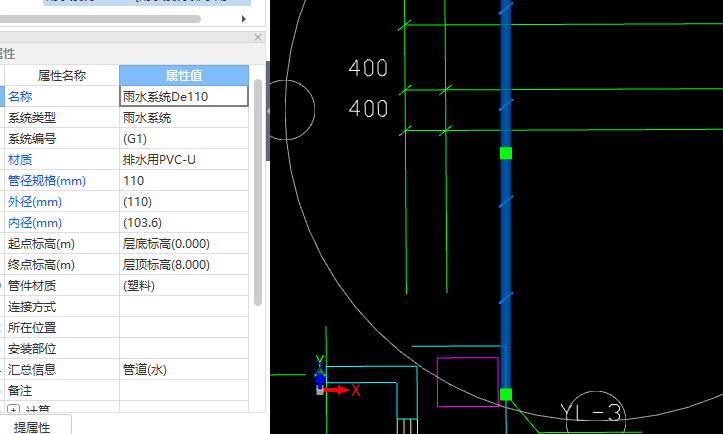Click the empty 所在位置 value cell
The width and height of the screenshot is (723, 434).
[x=184, y=328]
